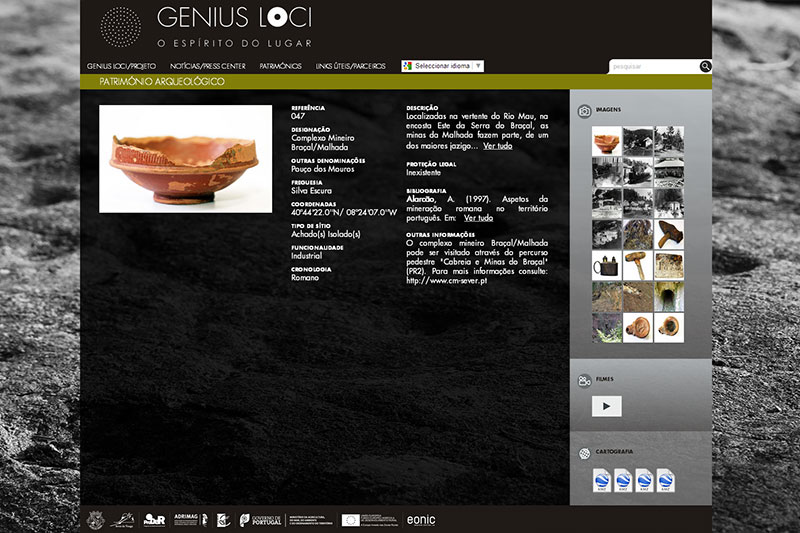This screenshot has width=800, height=533.
Task: Click the video camera icon beside Filmes
Action: tap(584, 380)
